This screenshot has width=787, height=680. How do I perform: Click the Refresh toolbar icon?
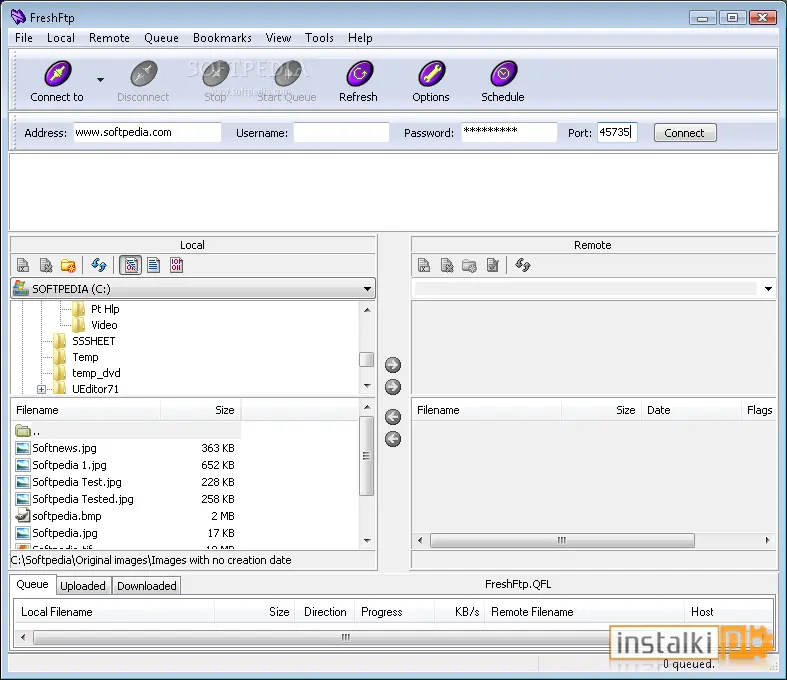click(359, 74)
